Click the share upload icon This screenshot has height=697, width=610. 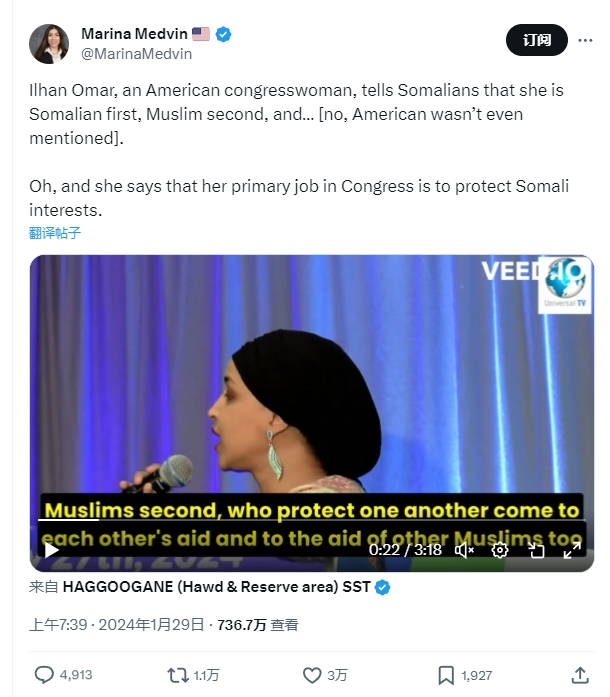(580, 675)
